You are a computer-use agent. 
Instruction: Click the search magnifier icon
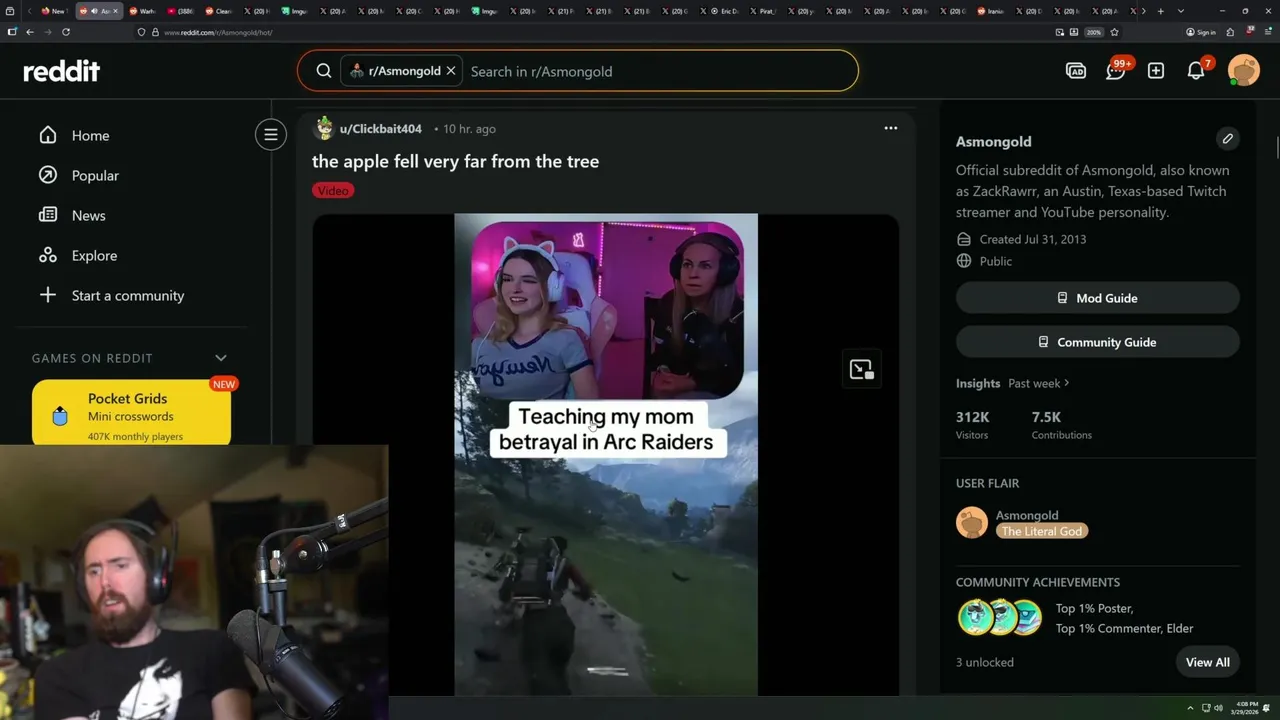(x=324, y=71)
